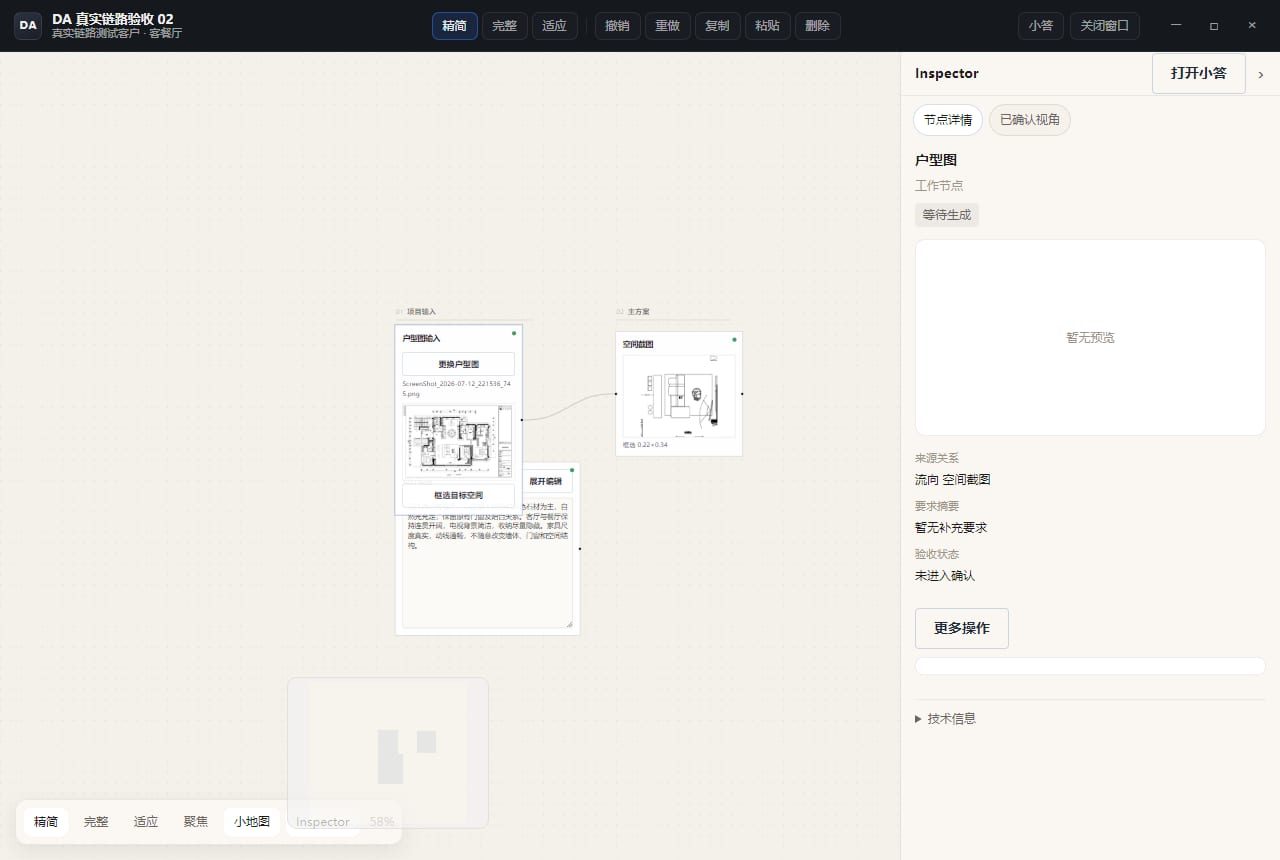
Task: Click 更换户型图 in the floor plan node
Action: pos(458,364)
